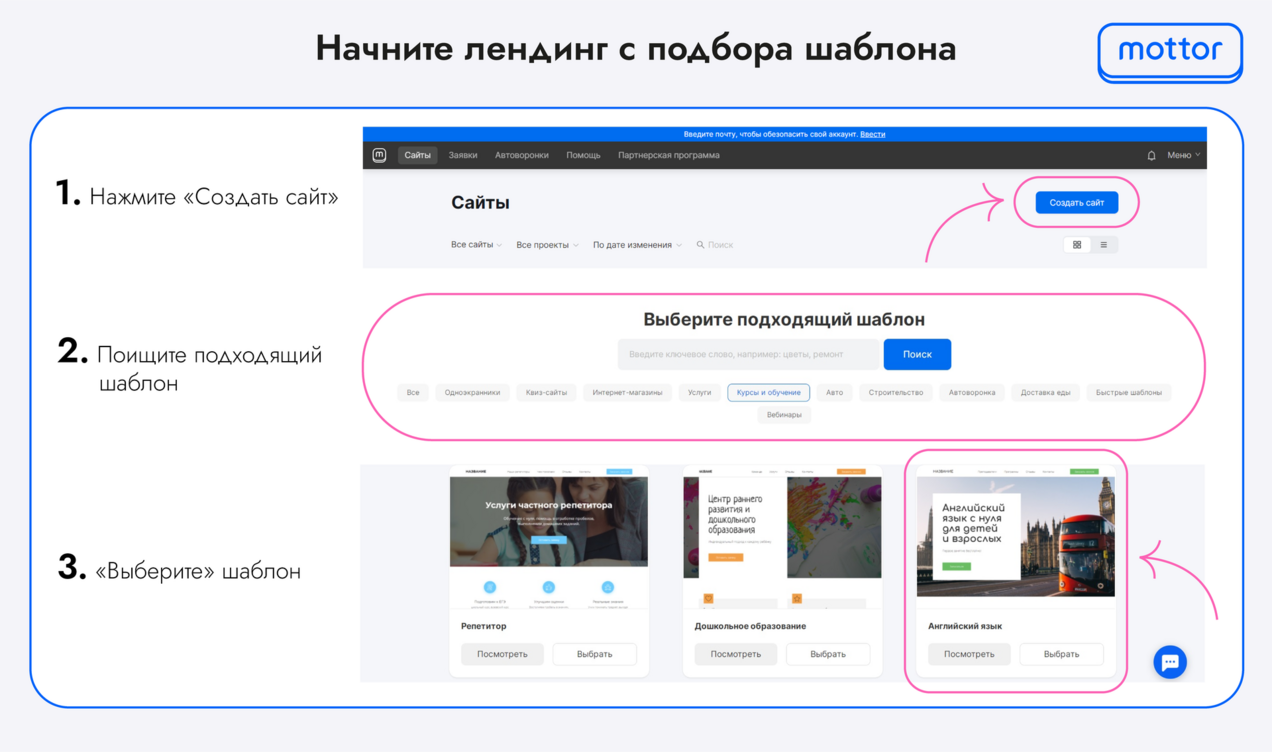Select the Автоворонка category
The height and width of the screenshot is (752, 1272).
[972, 393]
